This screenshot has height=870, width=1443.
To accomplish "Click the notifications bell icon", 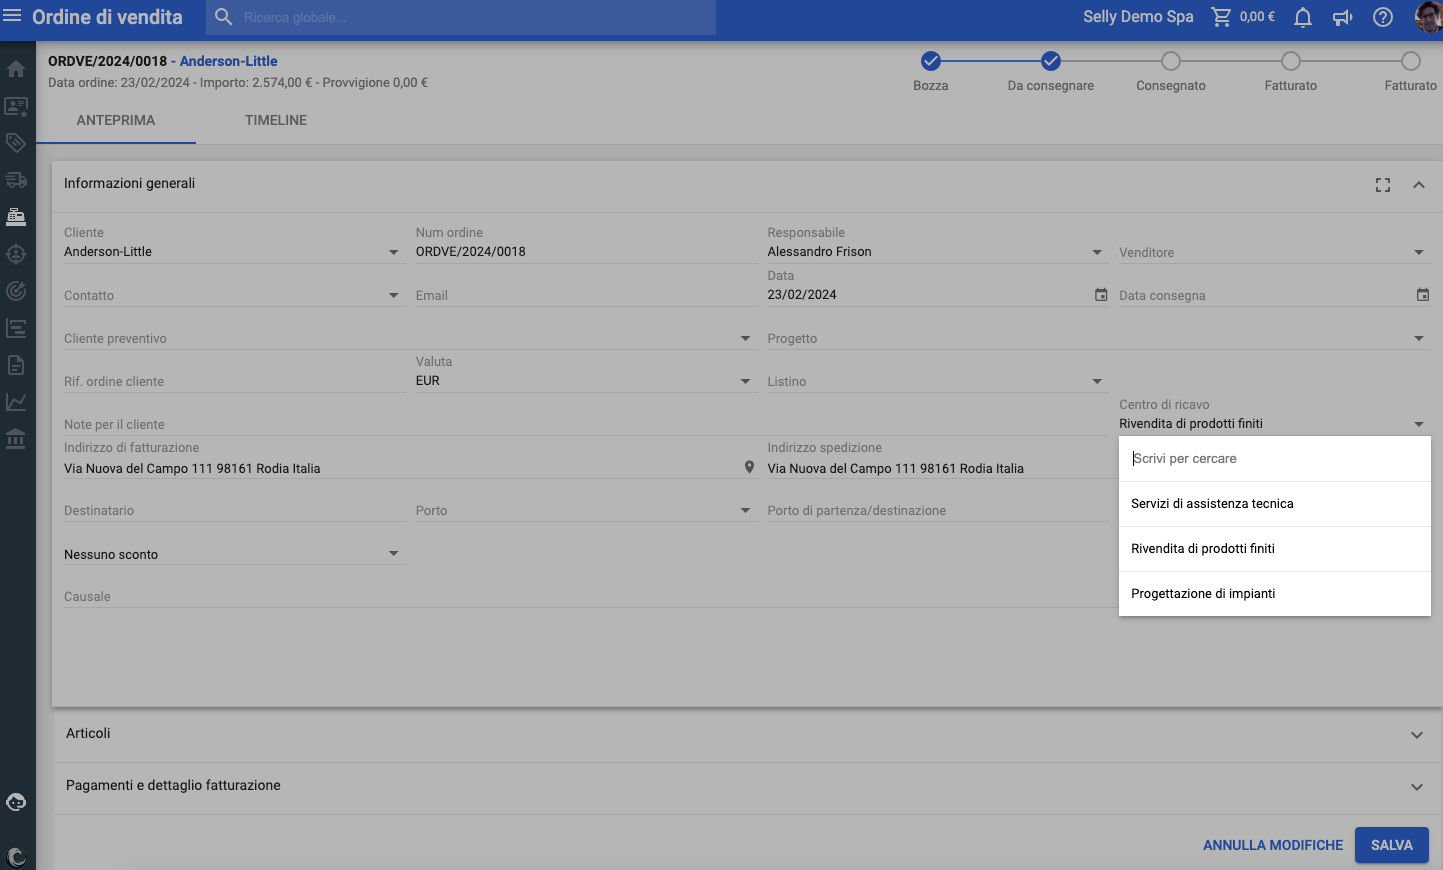I will [1302, 17].
